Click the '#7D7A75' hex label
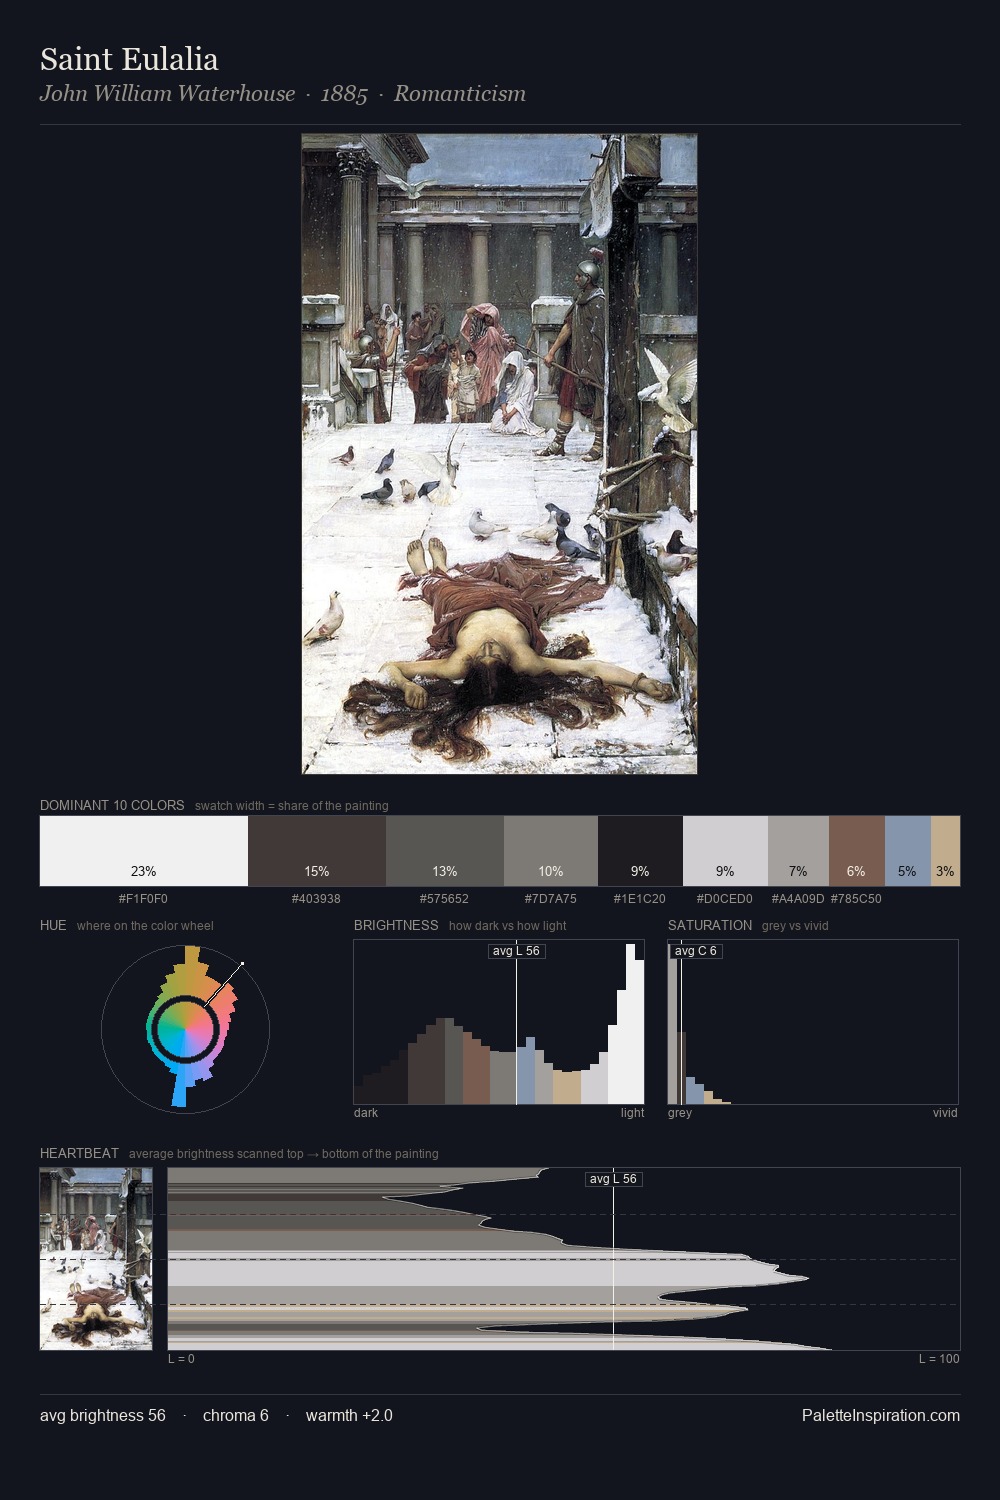Viewport: 1000px width, 1500px height. point(551,898)
